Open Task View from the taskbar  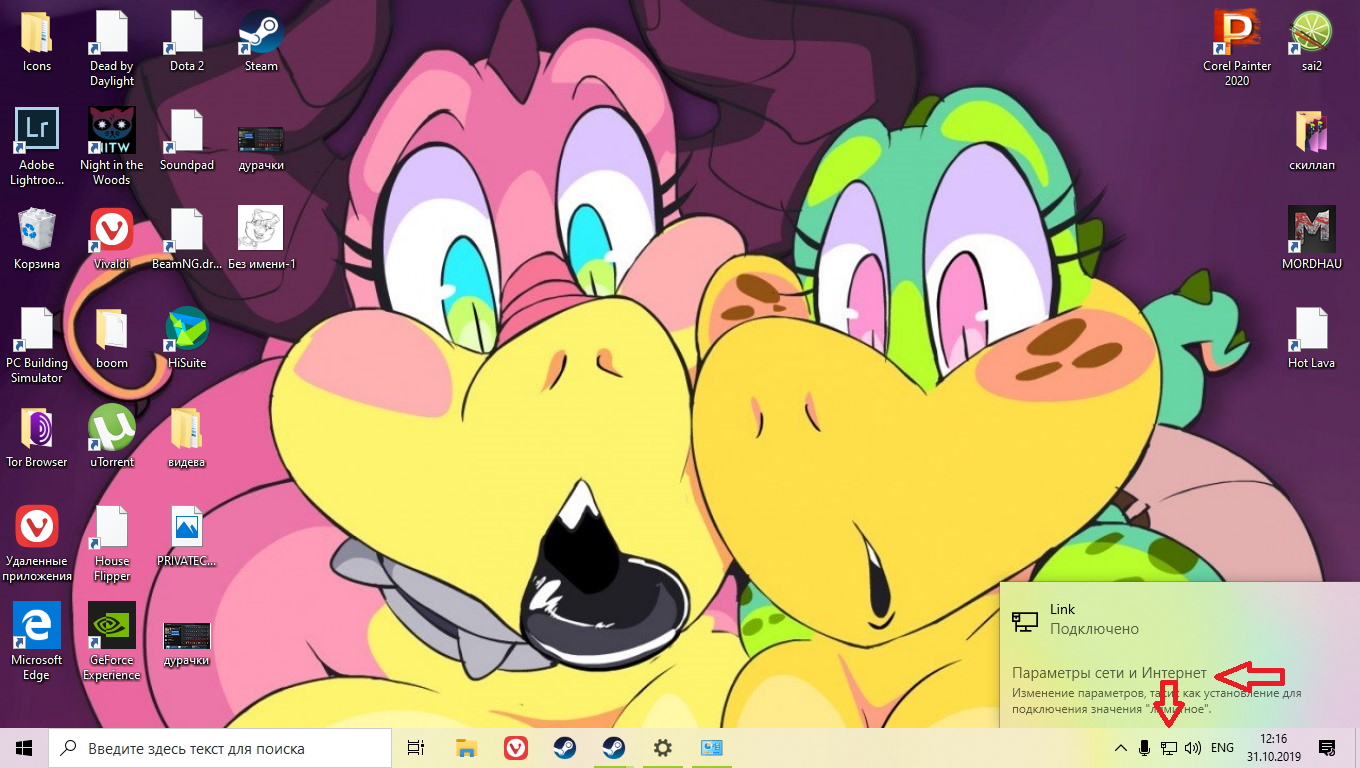417,748
